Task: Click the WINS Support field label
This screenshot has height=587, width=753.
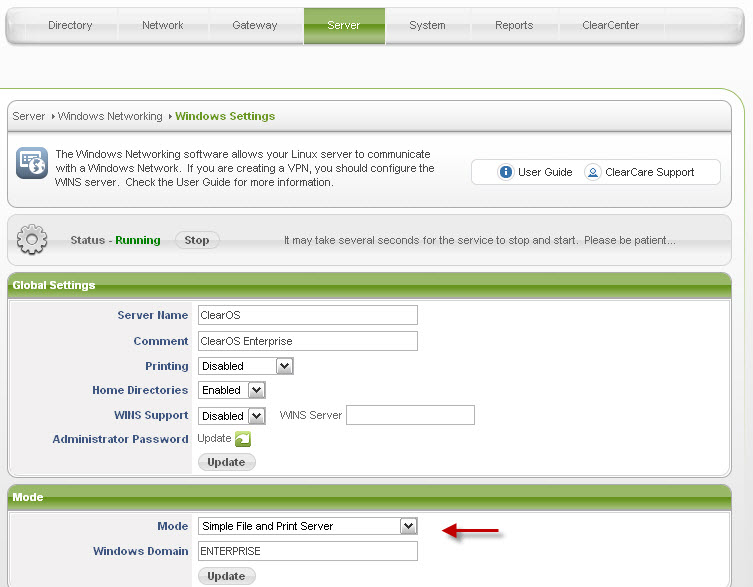Action: [151, 415]
